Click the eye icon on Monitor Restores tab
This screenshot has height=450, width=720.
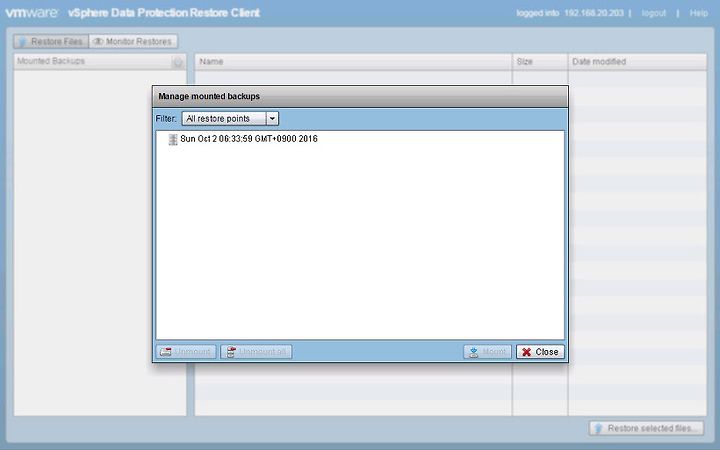coord(98,41)
